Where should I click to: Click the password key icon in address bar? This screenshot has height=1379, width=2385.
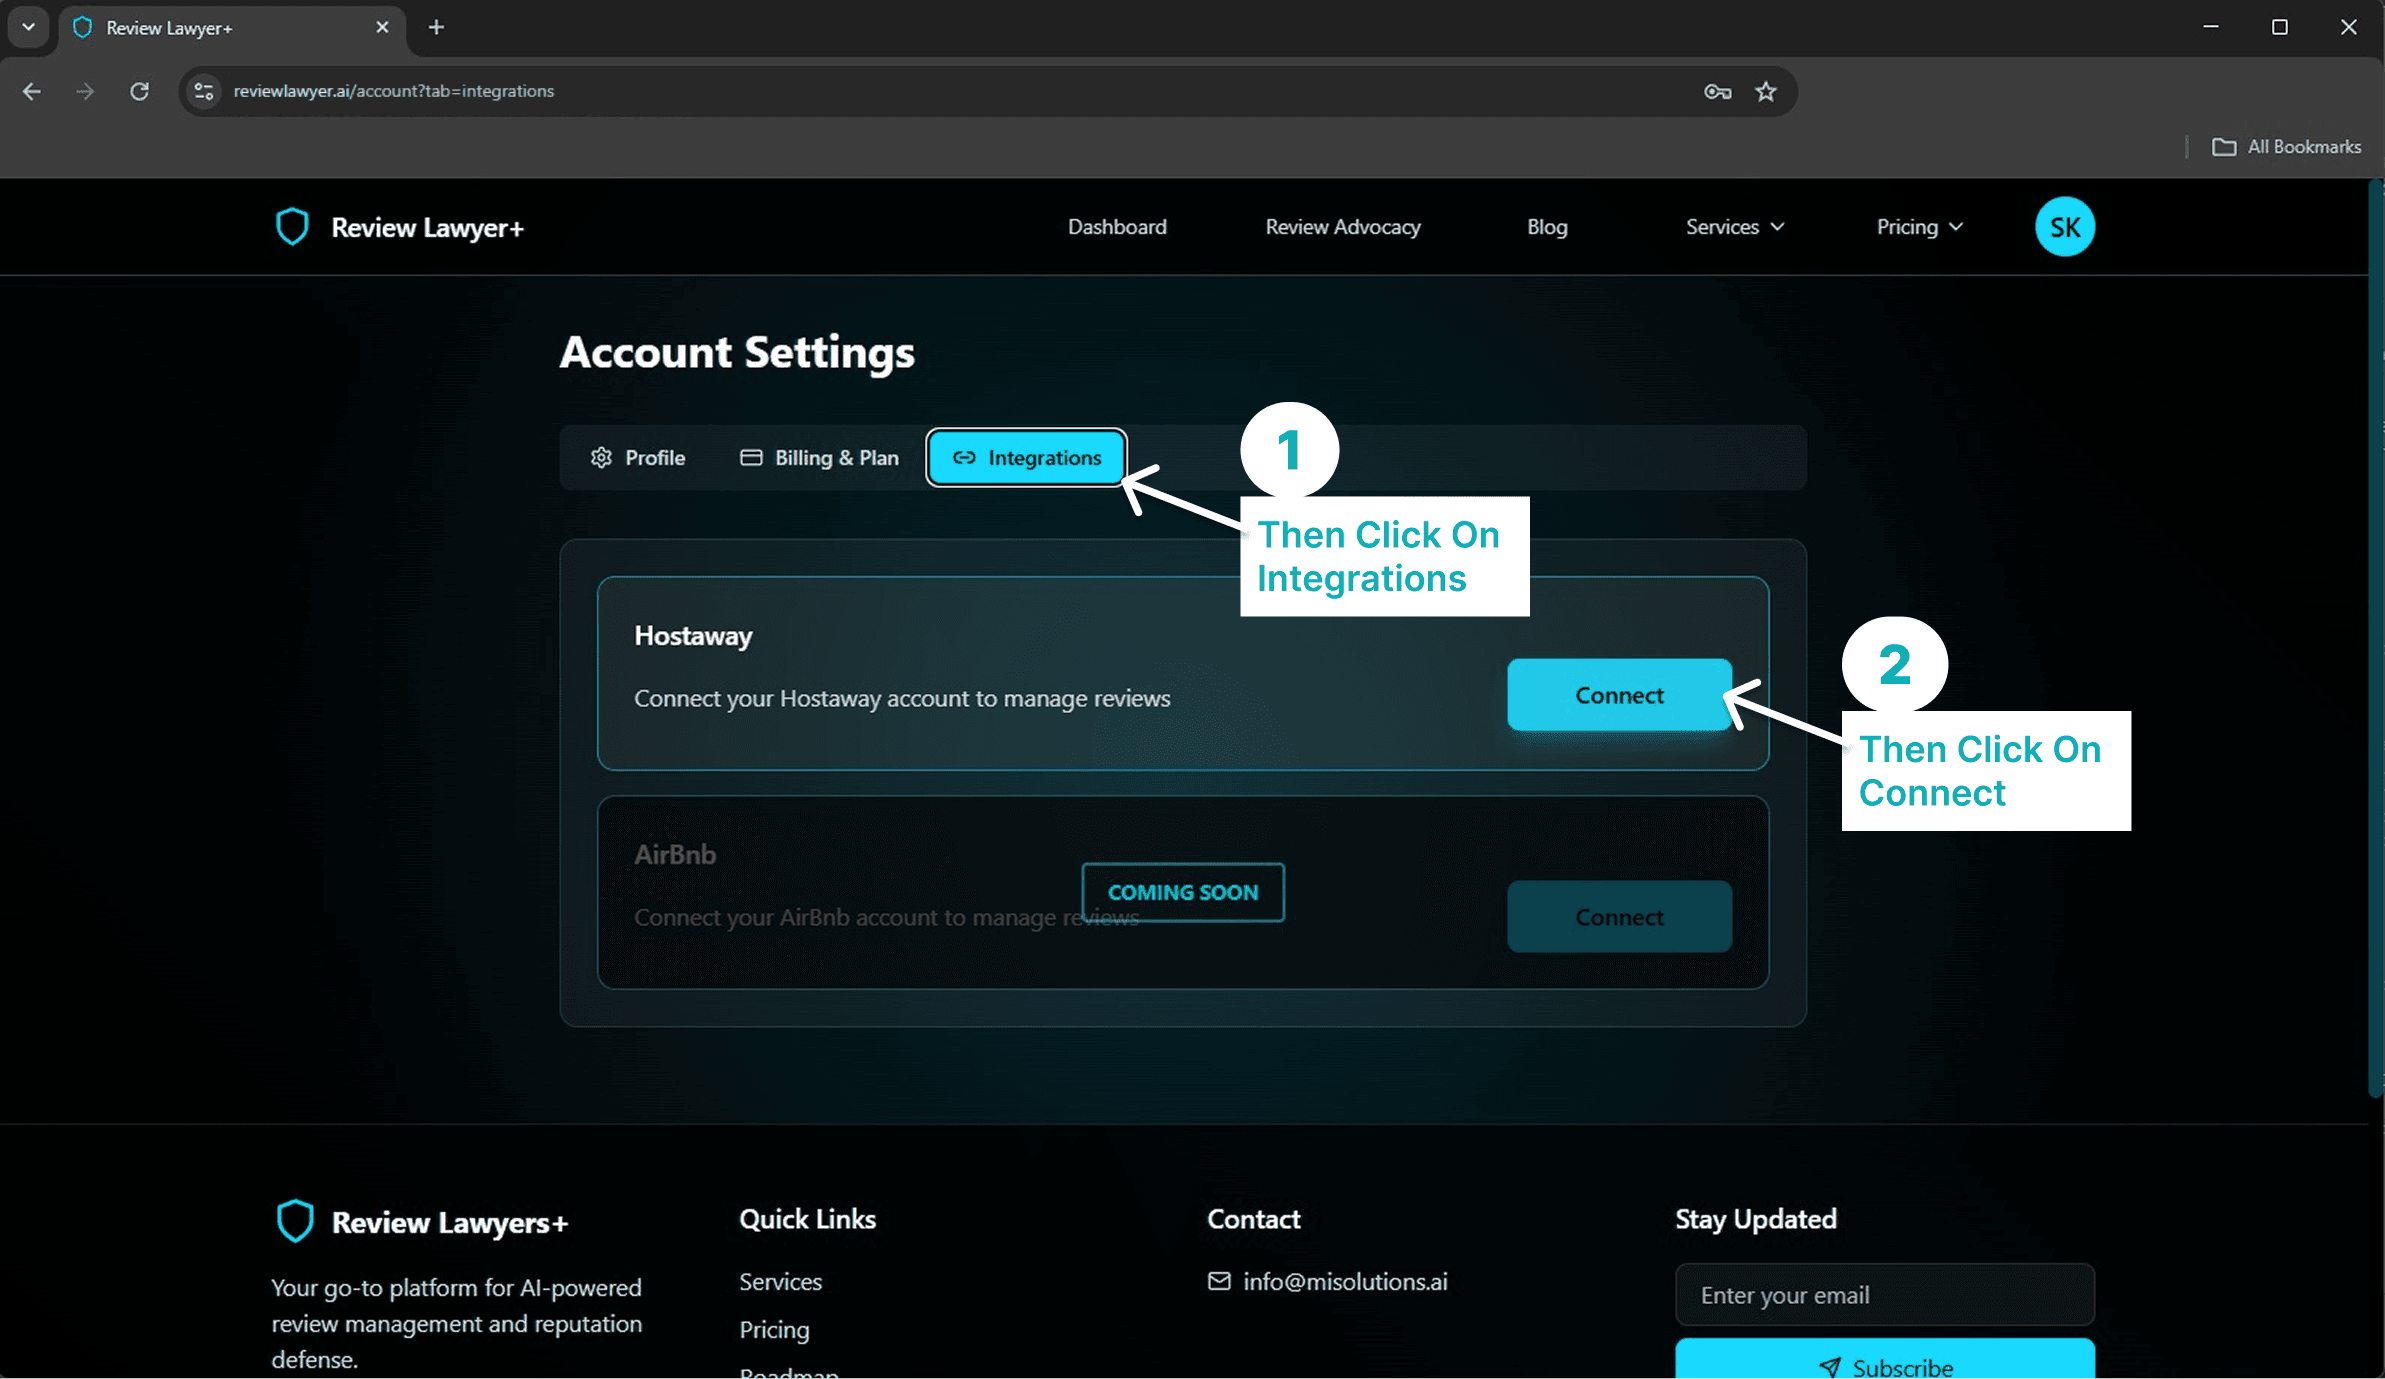[x=1717, y=91]
